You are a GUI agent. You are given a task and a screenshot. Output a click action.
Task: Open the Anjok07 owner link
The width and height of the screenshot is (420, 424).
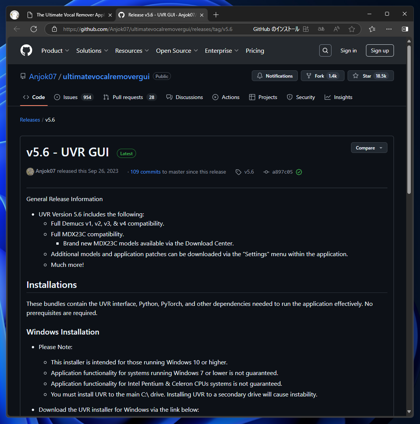[x=43, y=76]
